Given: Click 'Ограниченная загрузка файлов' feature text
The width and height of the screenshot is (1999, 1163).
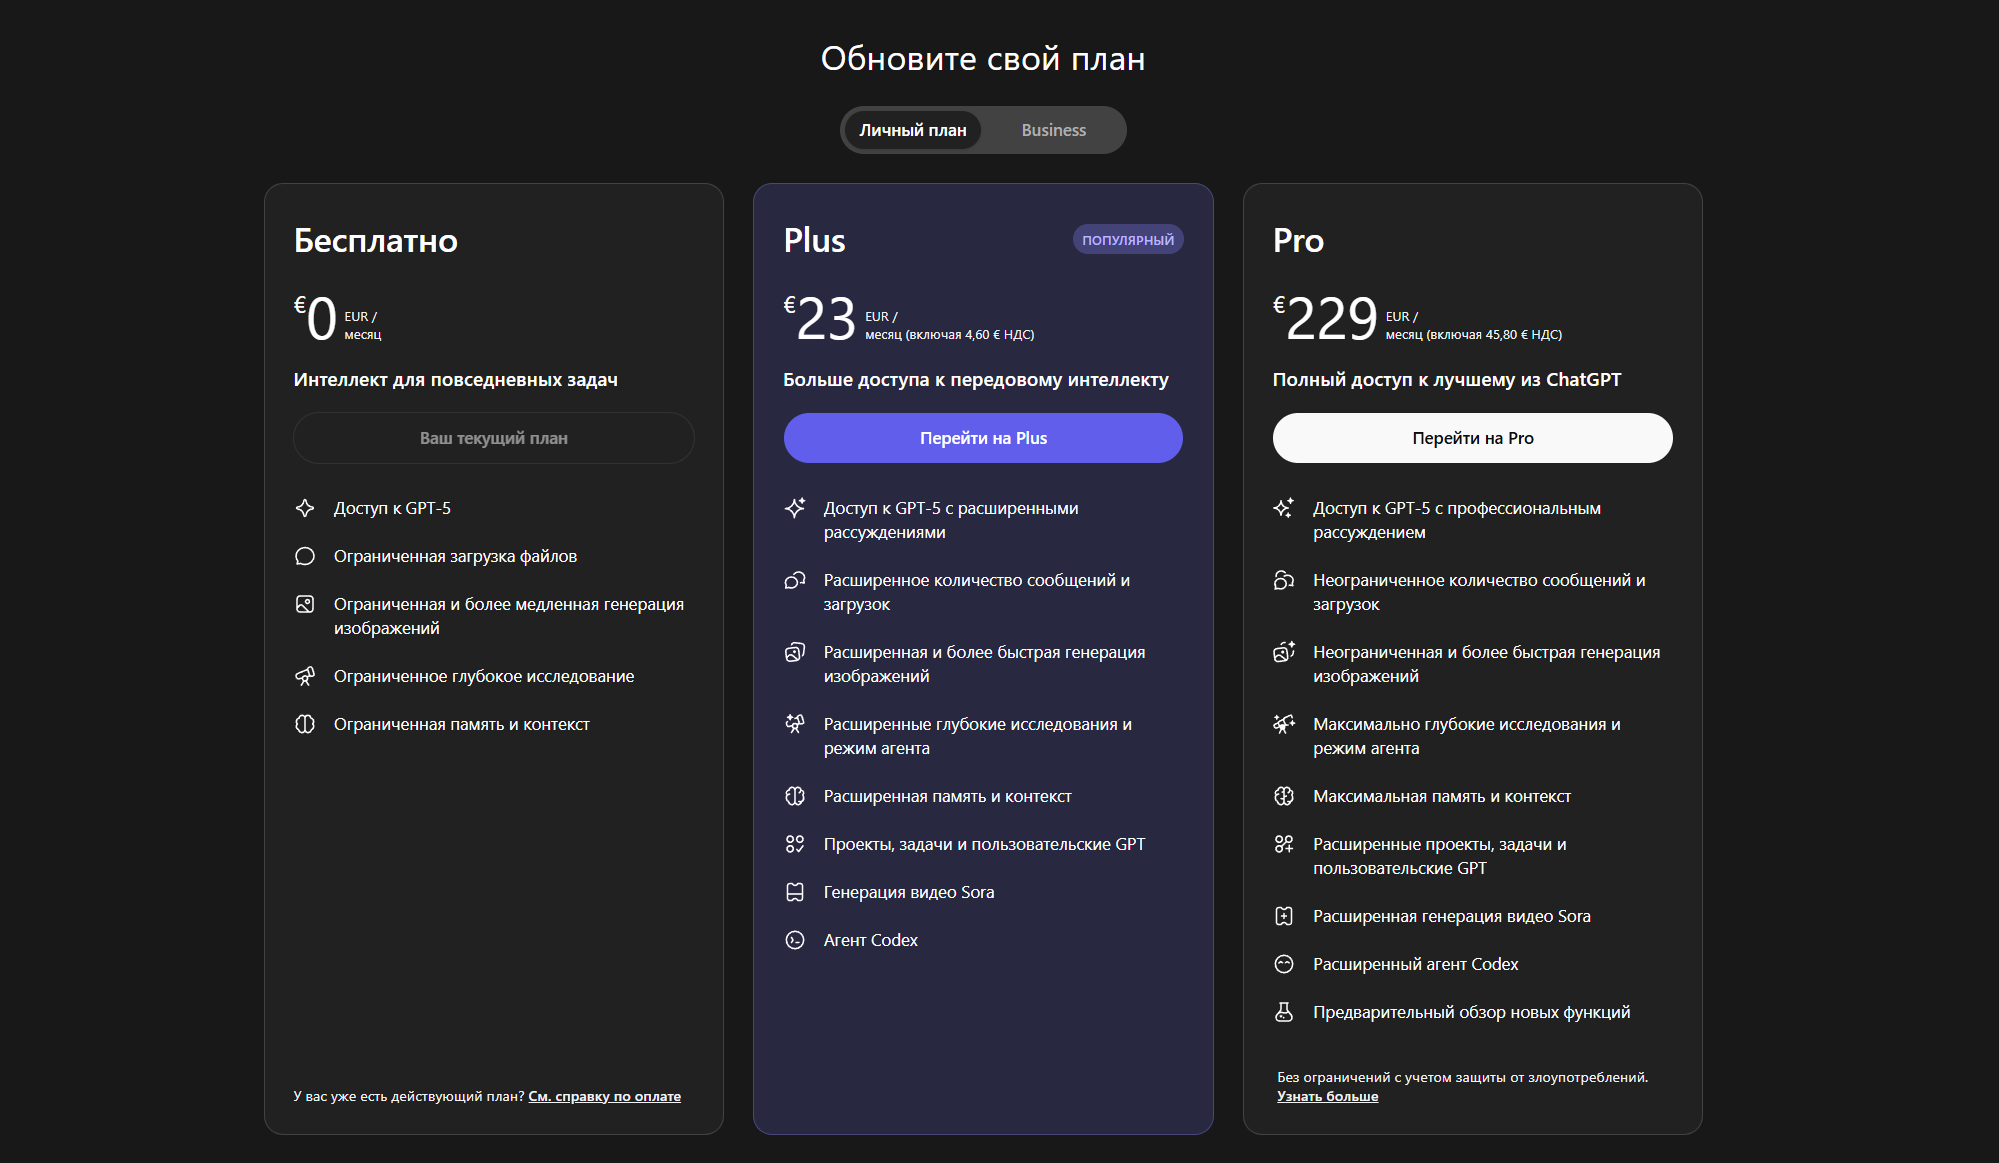Looking at the screenshot, I should (x=456, y=556).
